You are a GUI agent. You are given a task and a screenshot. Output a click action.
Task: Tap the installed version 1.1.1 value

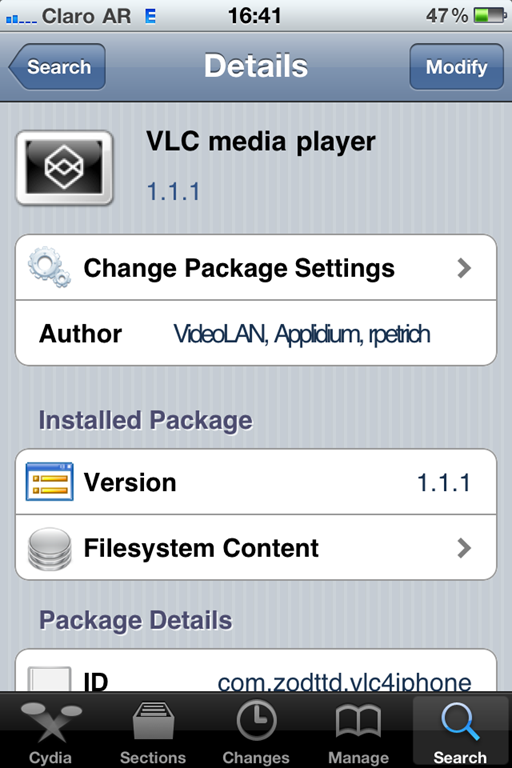click(444, 482)
